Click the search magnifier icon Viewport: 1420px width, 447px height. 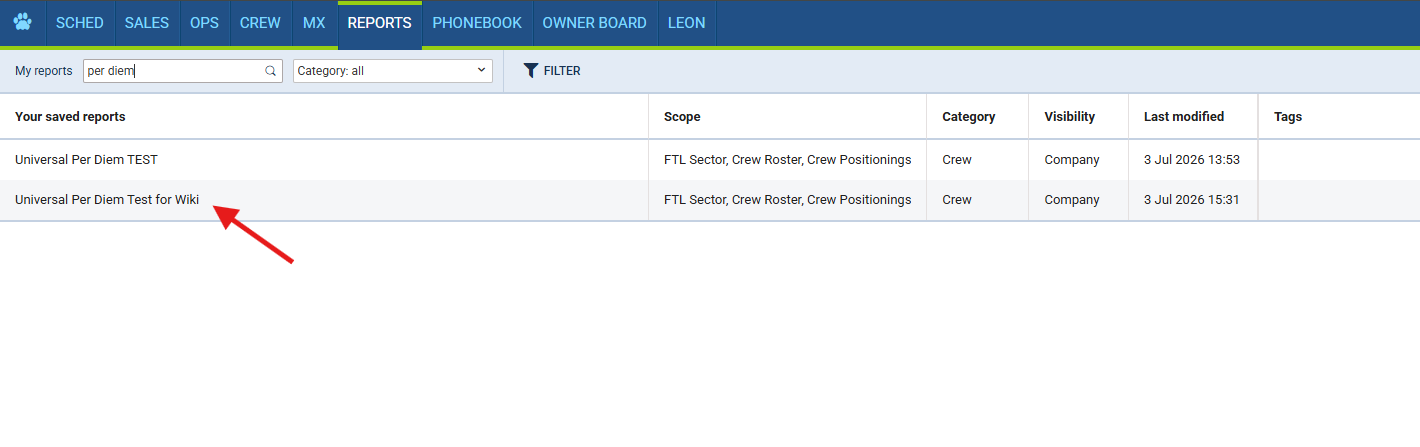pos(270,71)
